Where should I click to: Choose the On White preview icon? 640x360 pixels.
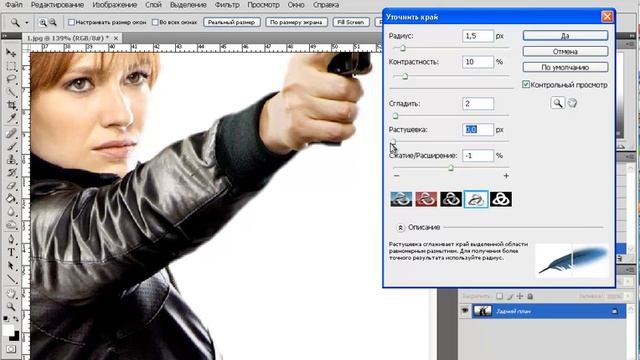(476, 199)
